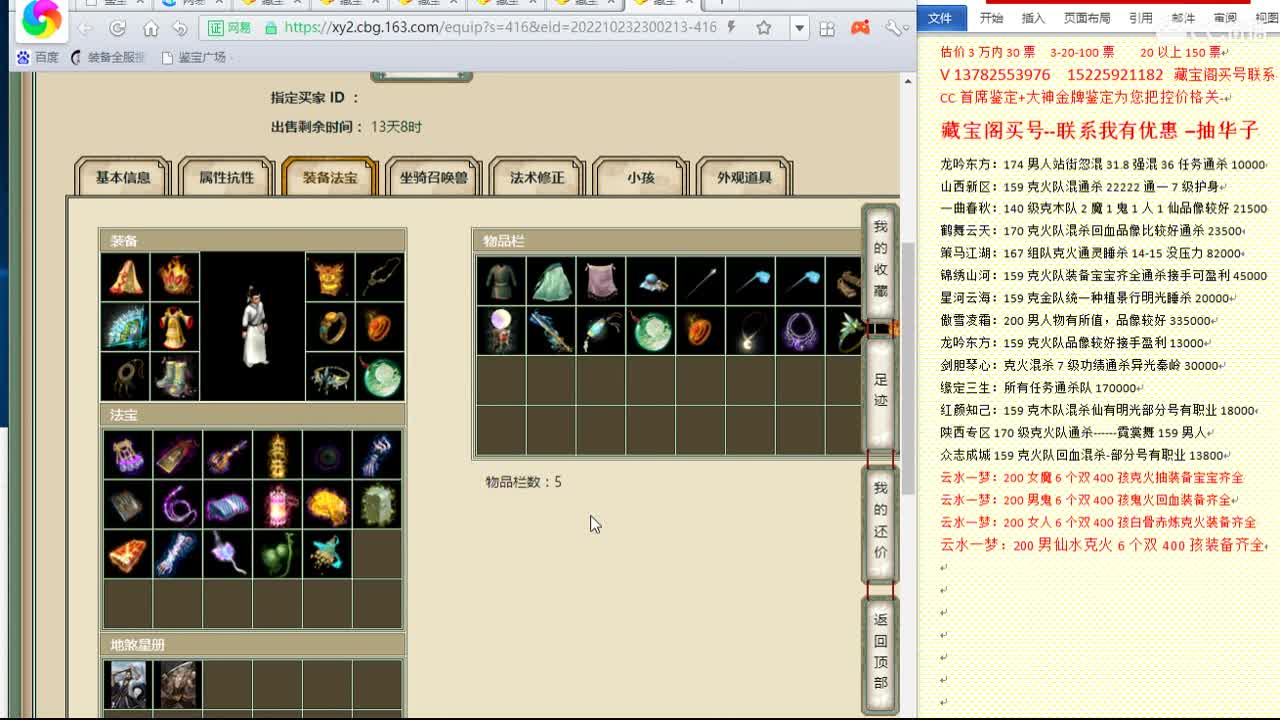
Task: Select the golden mask equipment icon
Action: click(x=330, y=277)
